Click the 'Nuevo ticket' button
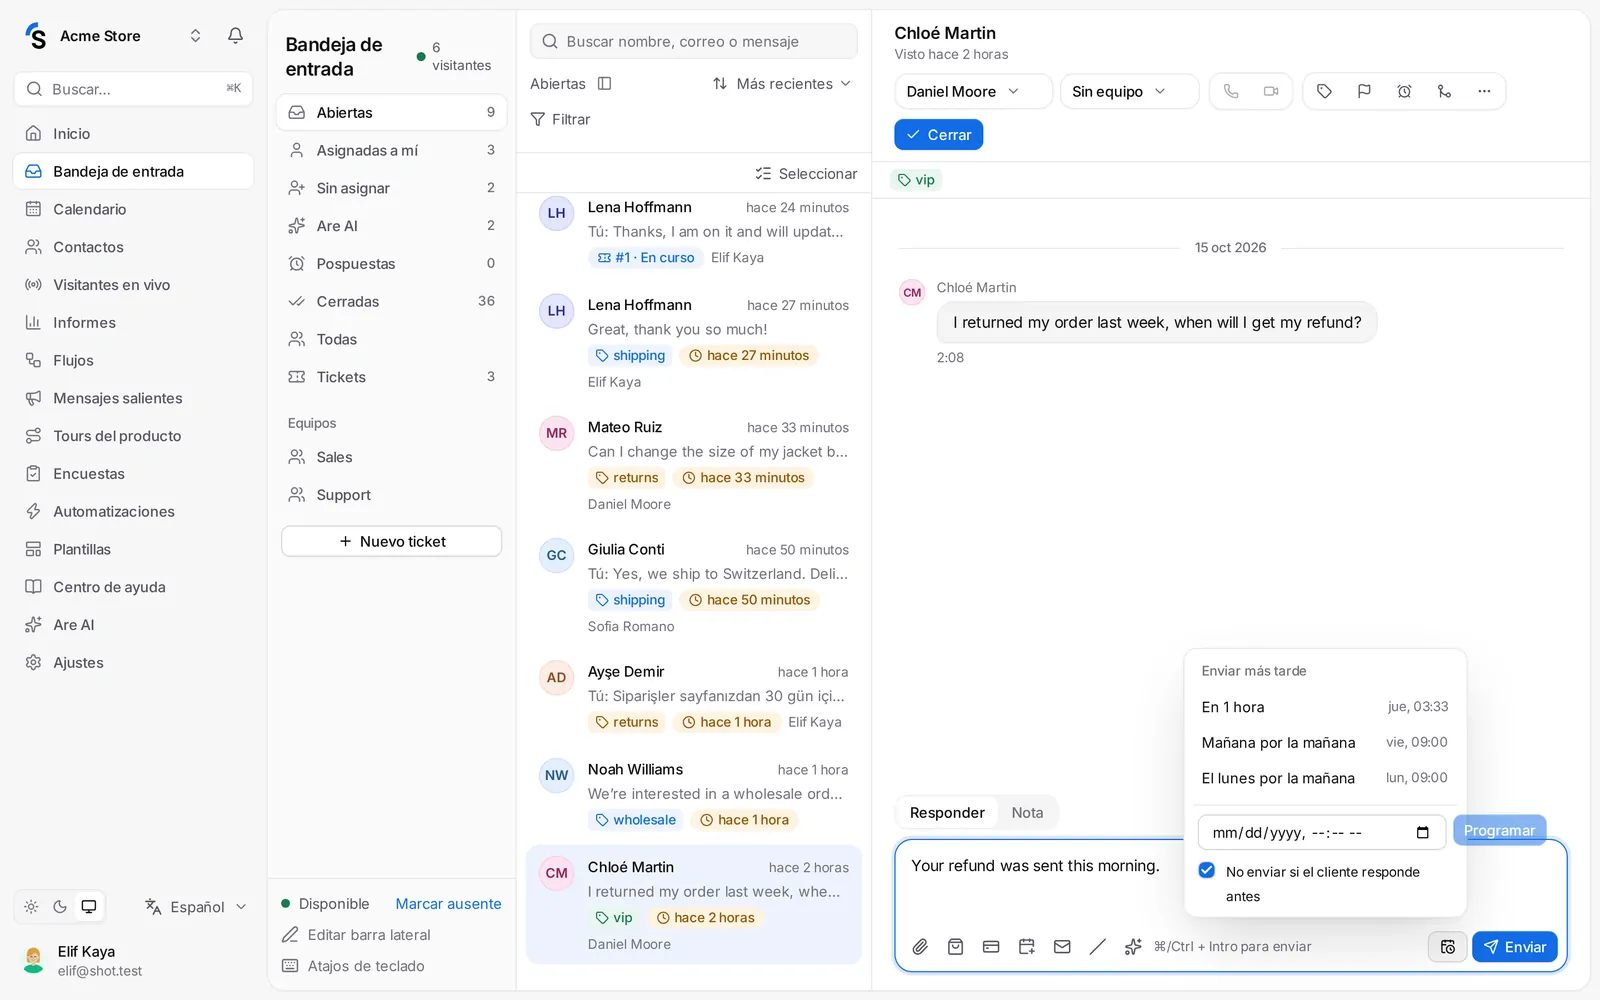 [391, 541]
